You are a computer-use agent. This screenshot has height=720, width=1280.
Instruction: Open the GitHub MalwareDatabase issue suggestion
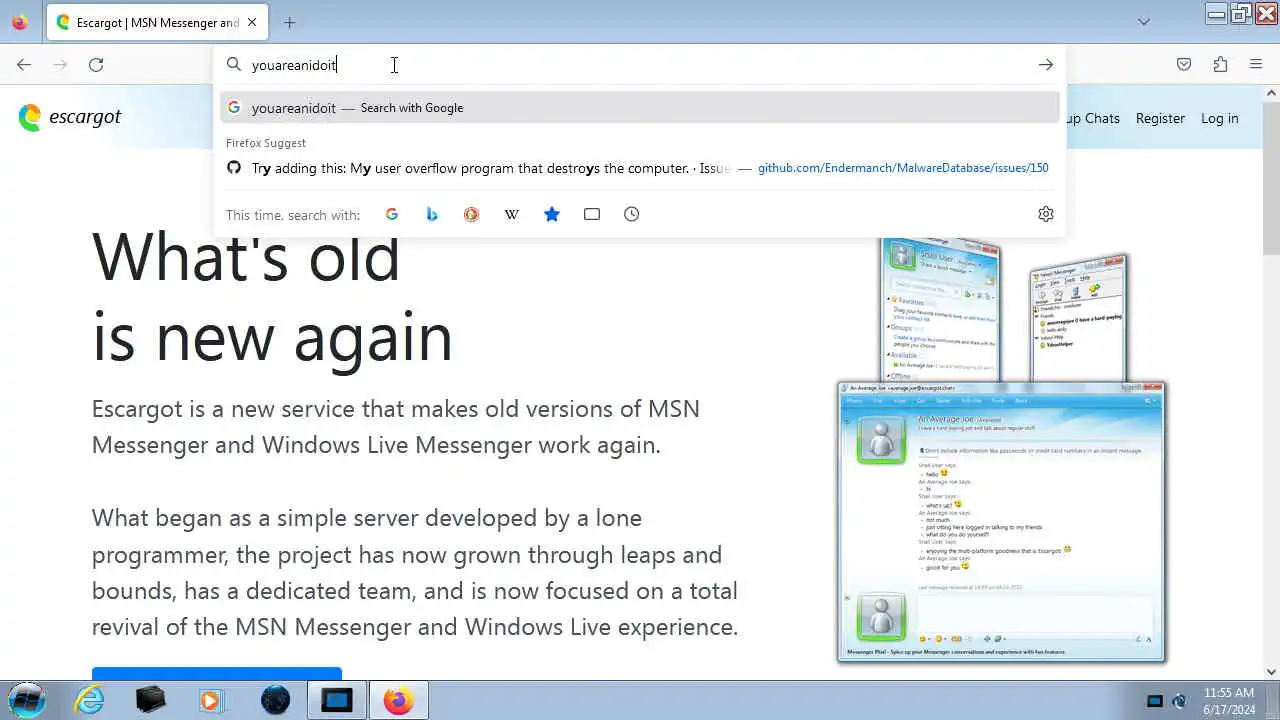[x=640, y=168]
